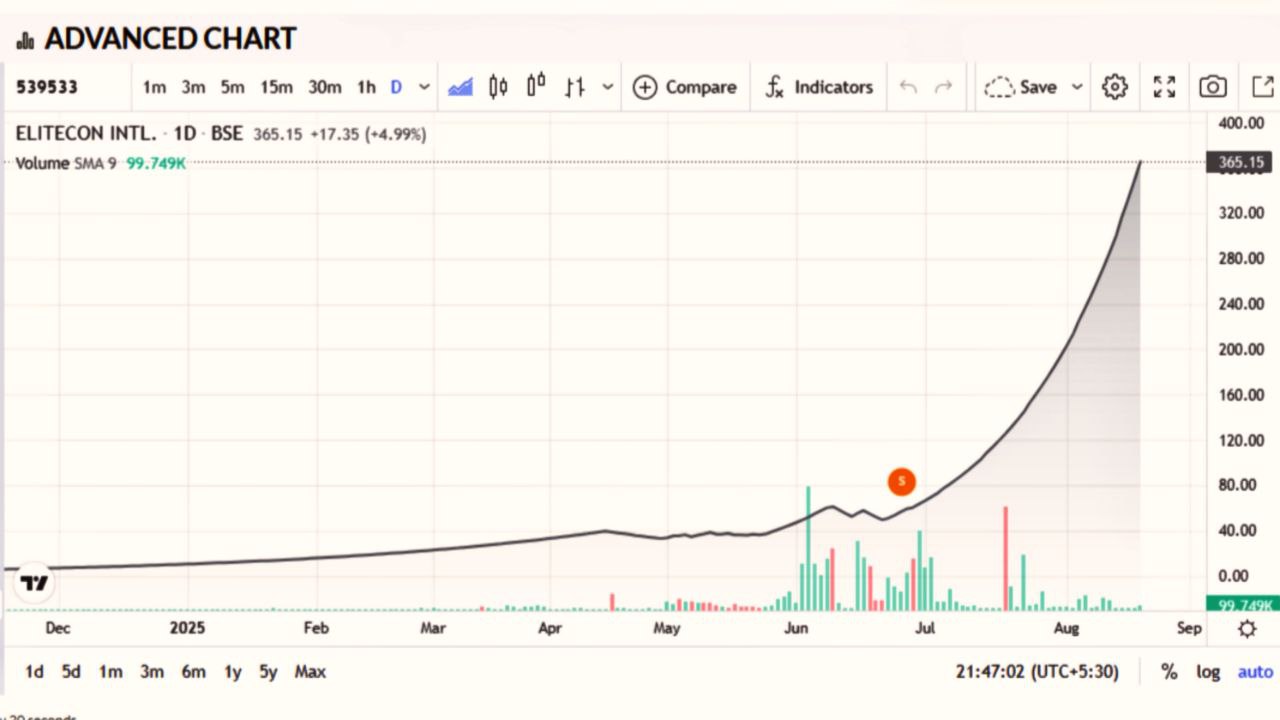
Task: Select the 1h interval tab
Action: coord(365,87)
